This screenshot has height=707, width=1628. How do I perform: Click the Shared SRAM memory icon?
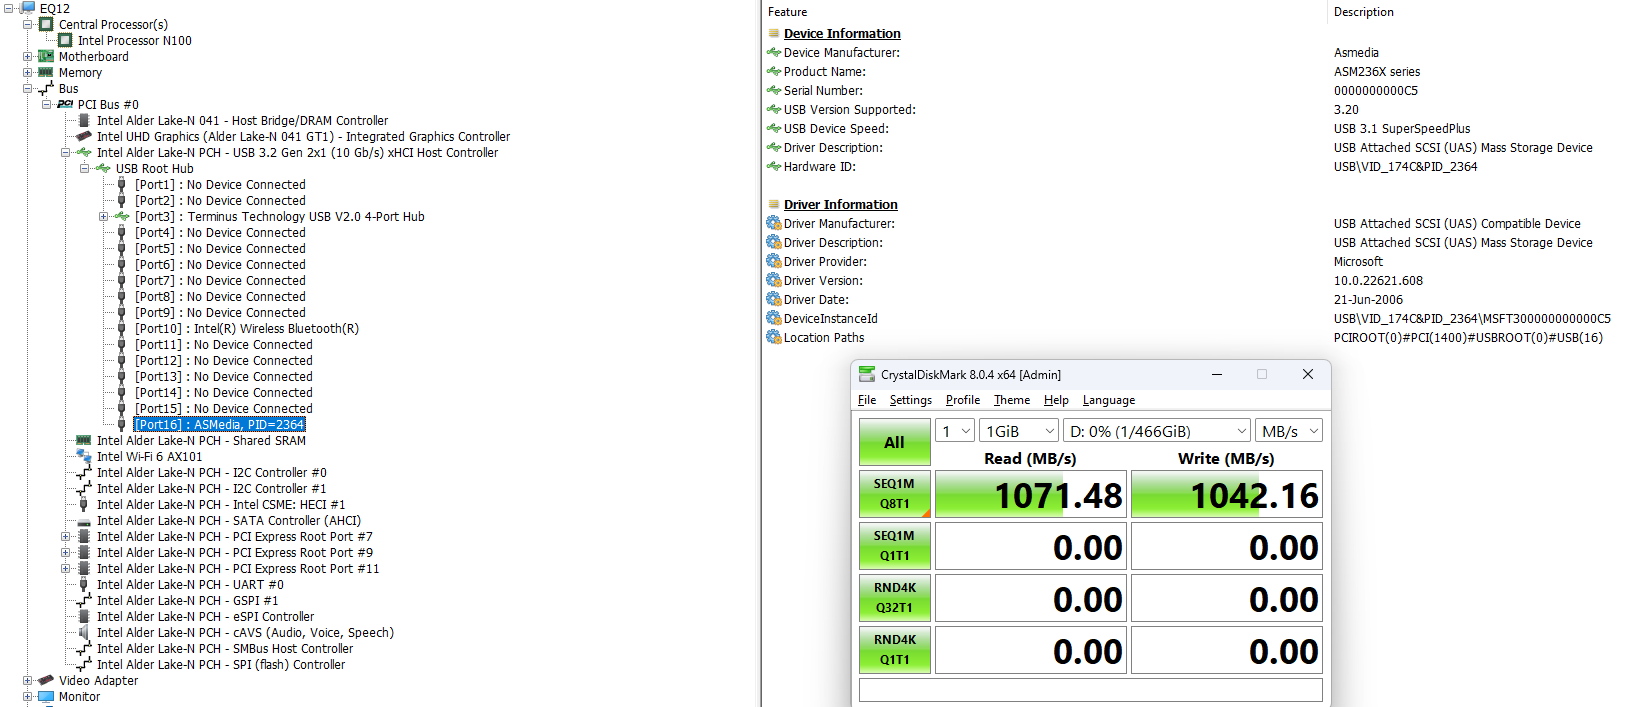pyautogui.click(x=84, y=440)
